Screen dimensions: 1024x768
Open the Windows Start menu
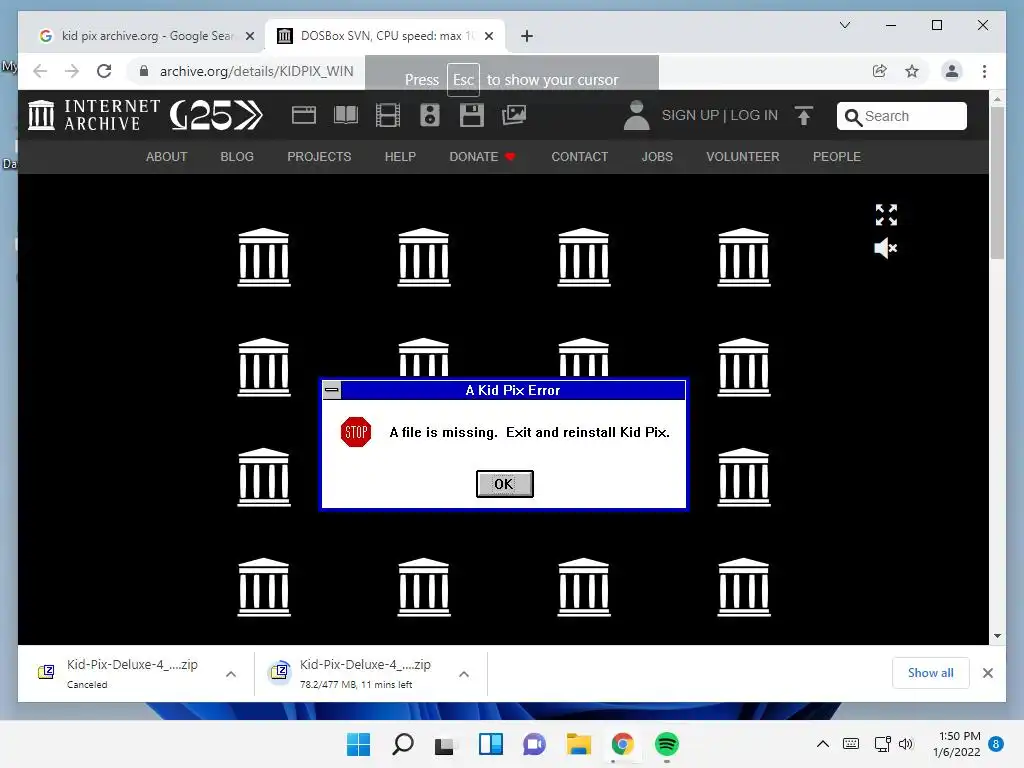pos(358,744)
